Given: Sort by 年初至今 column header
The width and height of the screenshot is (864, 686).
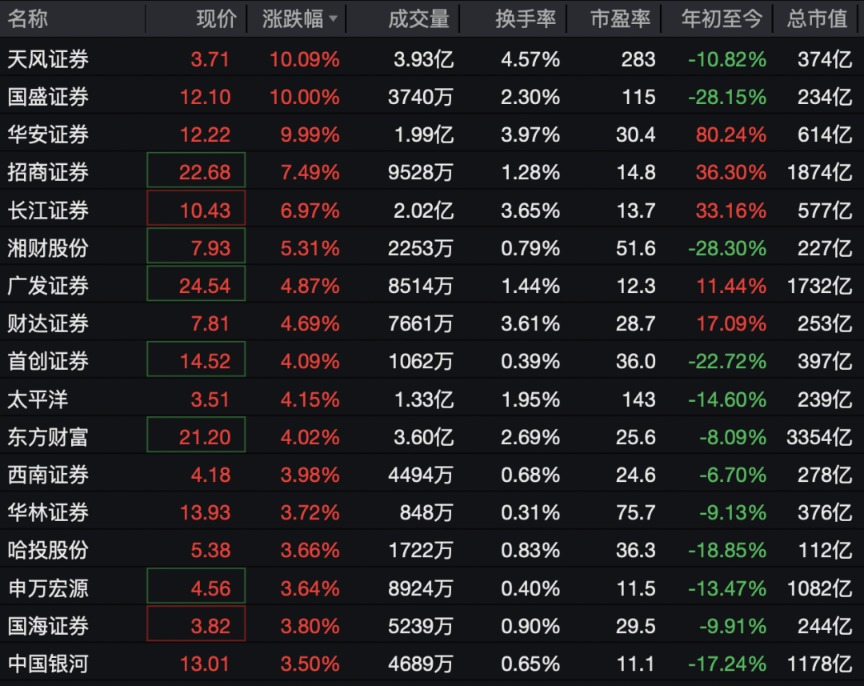Looking at the screenshot, I should [722, 19].
